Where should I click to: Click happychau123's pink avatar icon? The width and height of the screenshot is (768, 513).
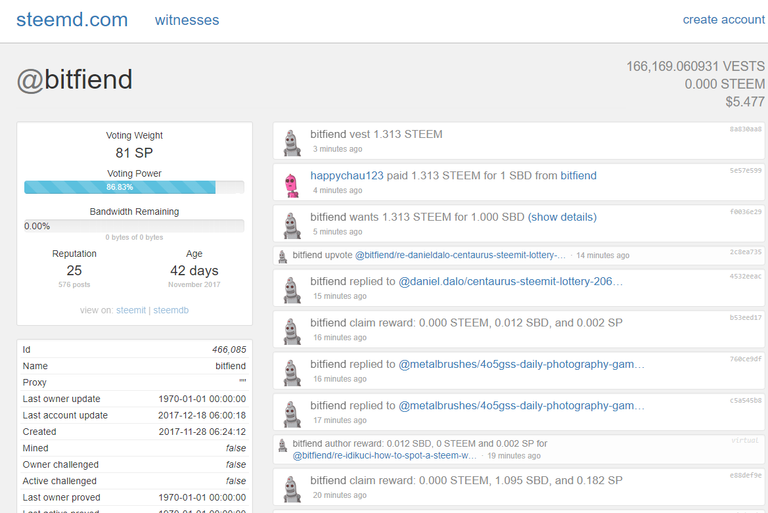tap(291, 183)
